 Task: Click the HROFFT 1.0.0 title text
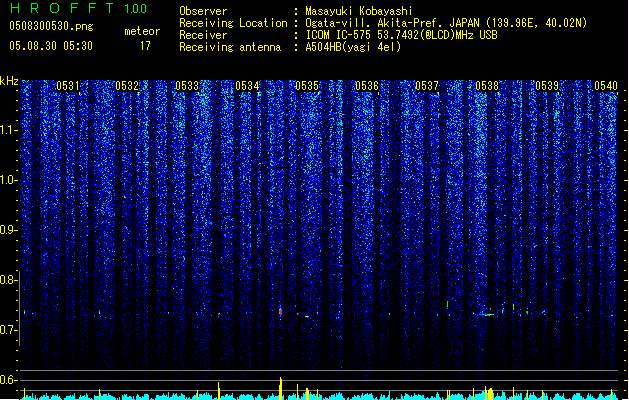[78, 8]
